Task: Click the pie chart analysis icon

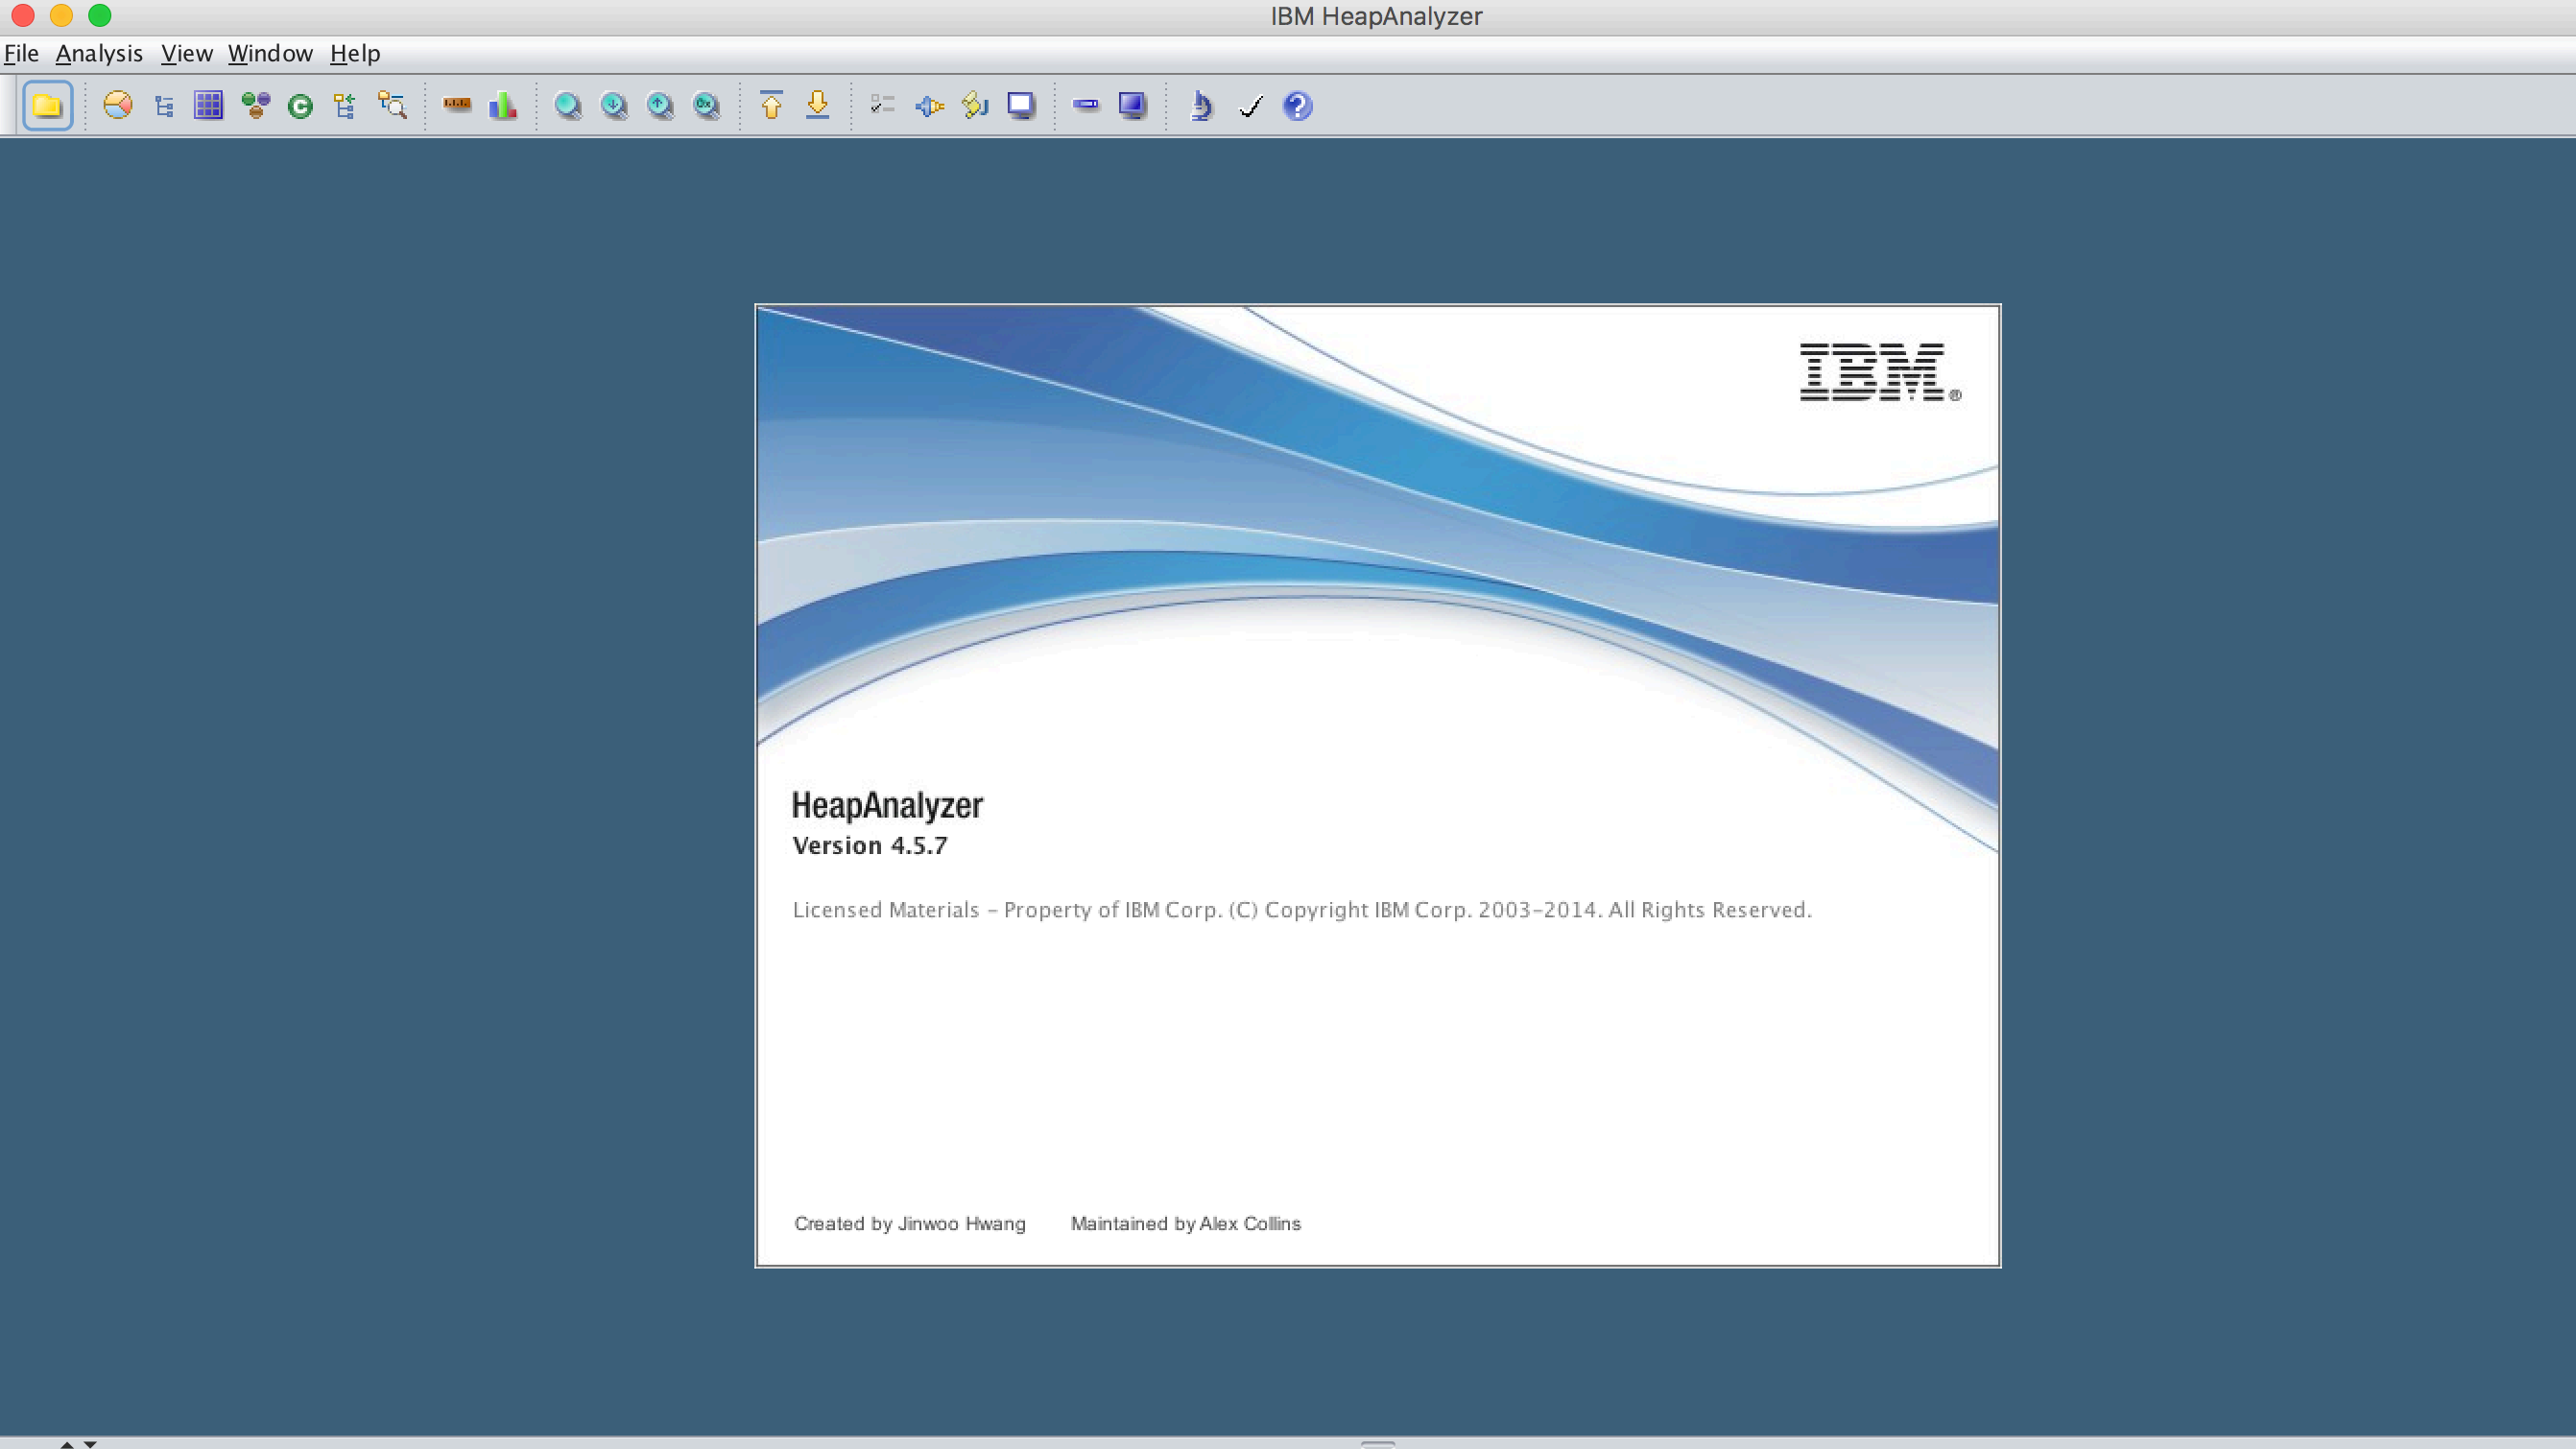Action: pyautogui.click(x=118, y=105)
